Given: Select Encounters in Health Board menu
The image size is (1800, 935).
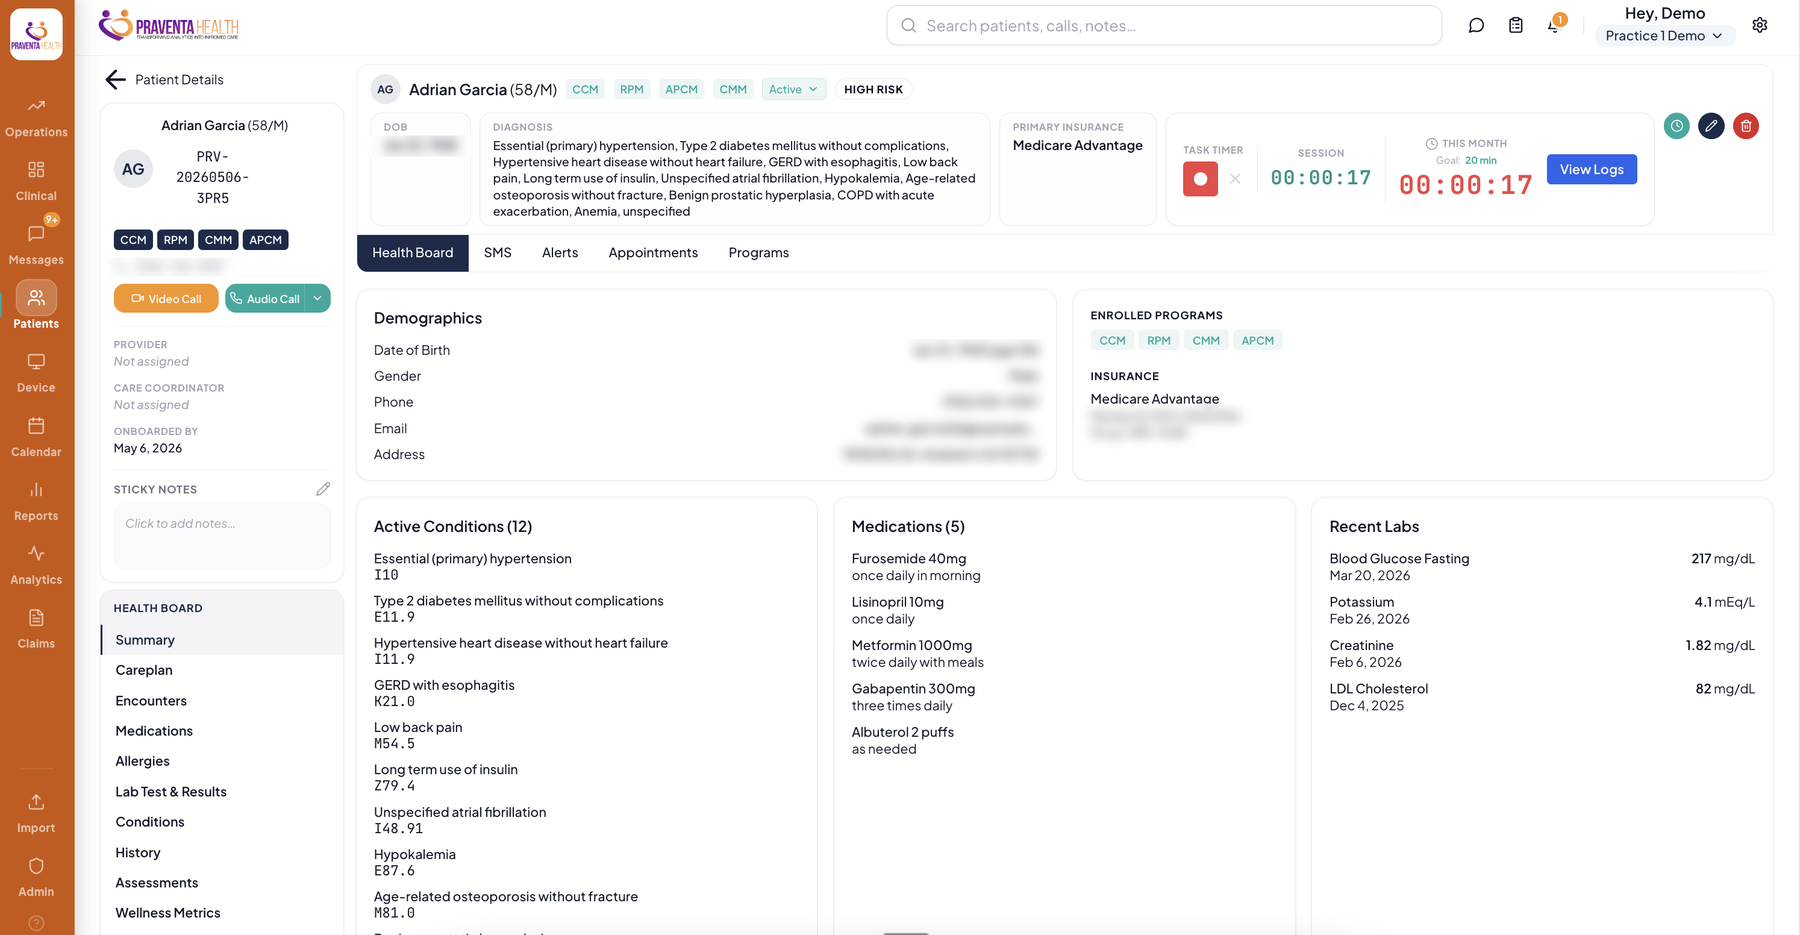Looking at the screenshot, I should [222, 701].
